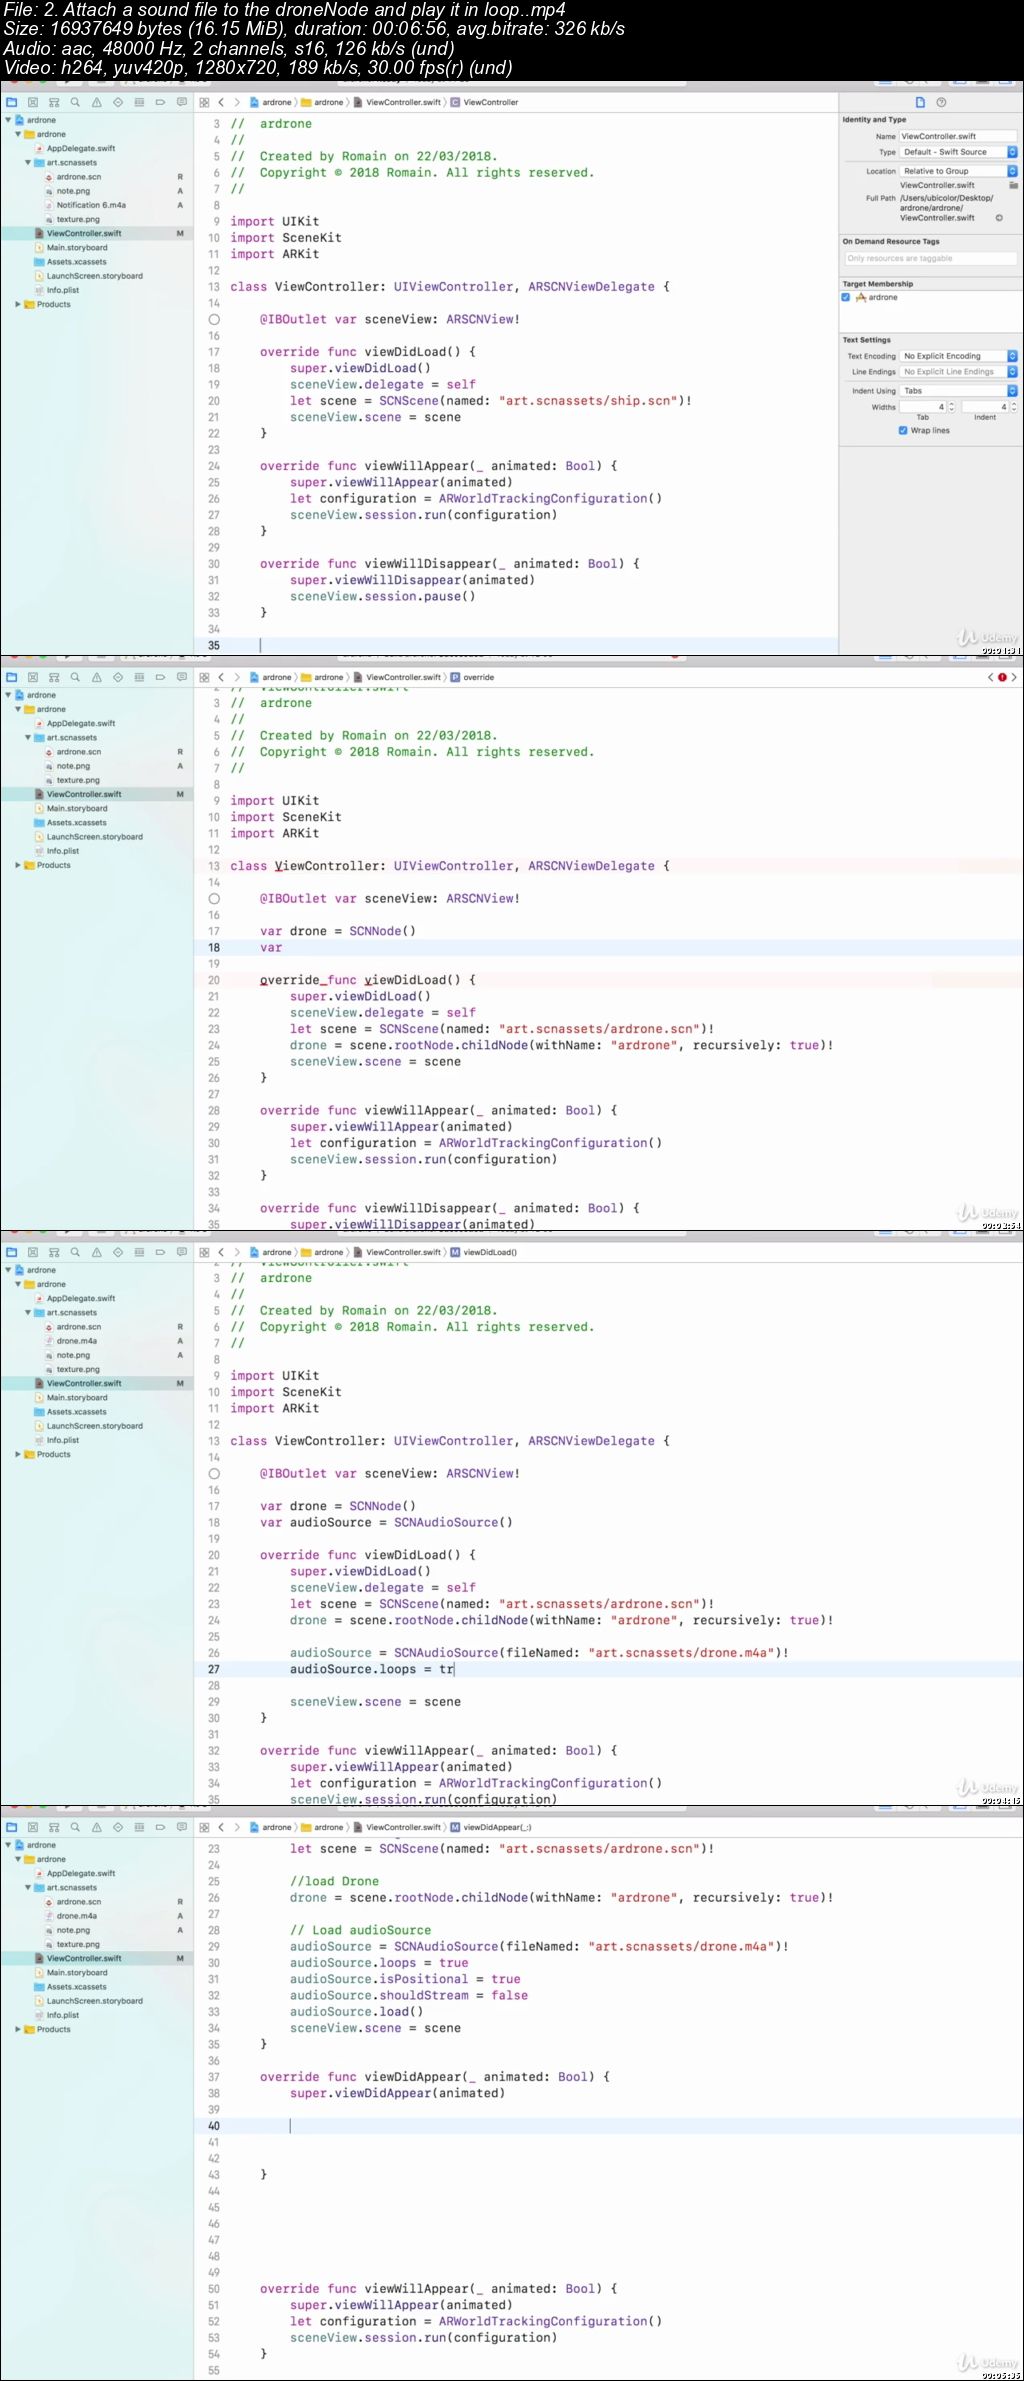The image size is (1024, 2381).
Task: Select Debug navigator icon in top frame
Action: [x=139, y=102]
